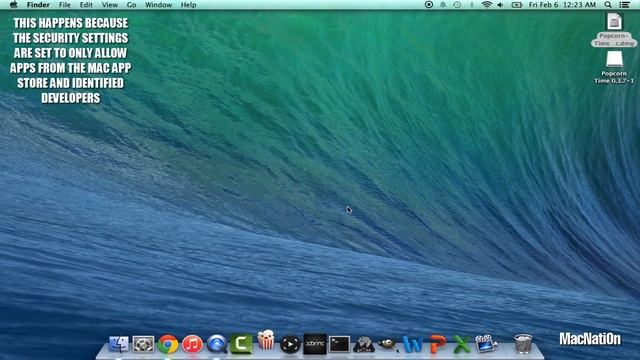Select the Popcorn-Time dmg file on the desktop

(614, 30)
